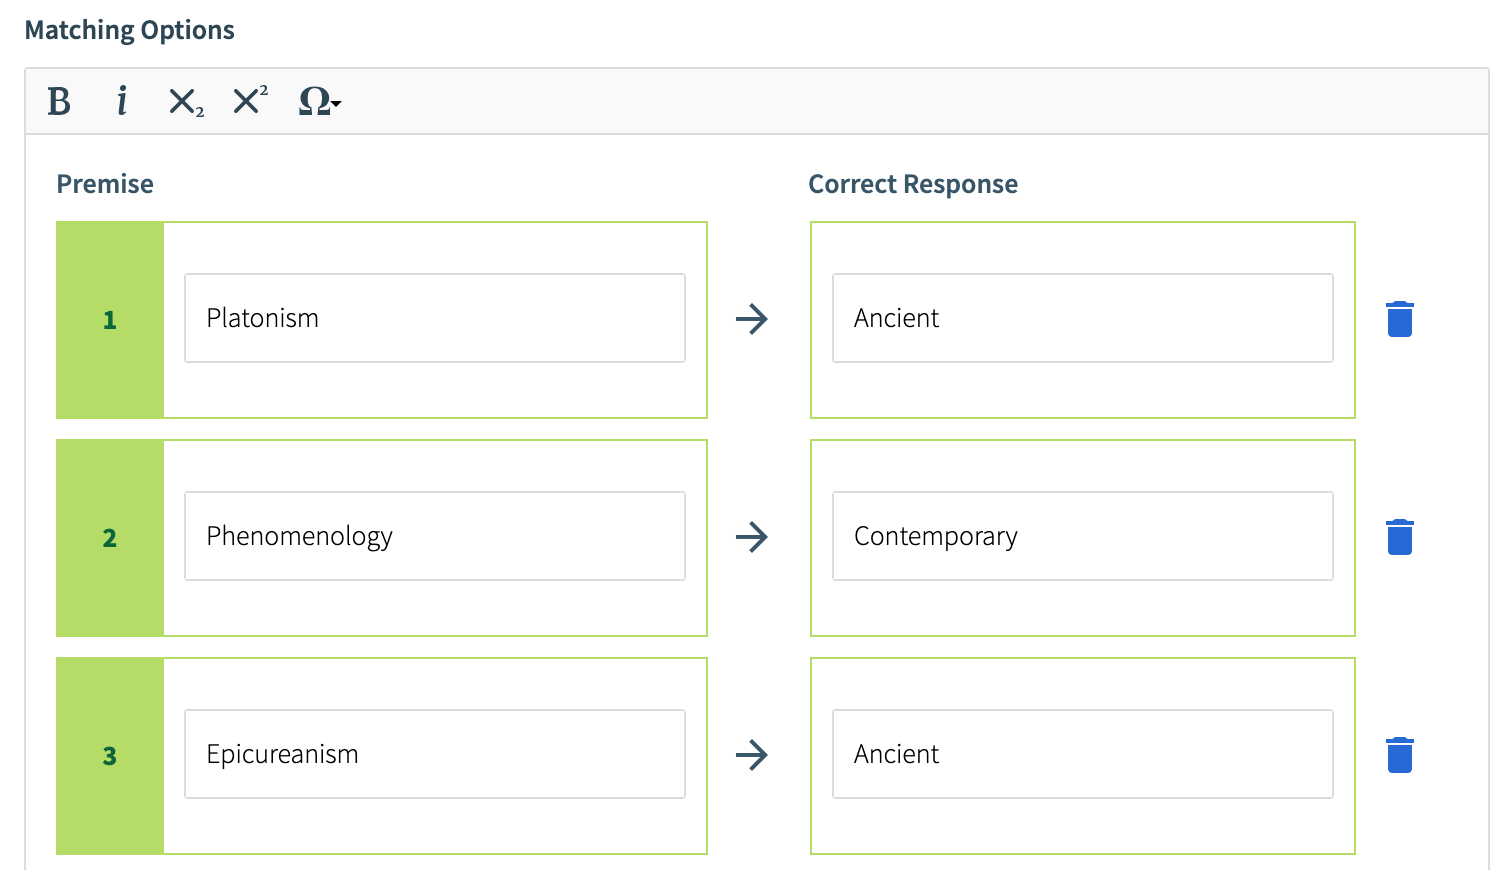The height and width of the screenshot is (870, 1512).
Task: Edit the Platonism premise field
Action: coord(435,318)
